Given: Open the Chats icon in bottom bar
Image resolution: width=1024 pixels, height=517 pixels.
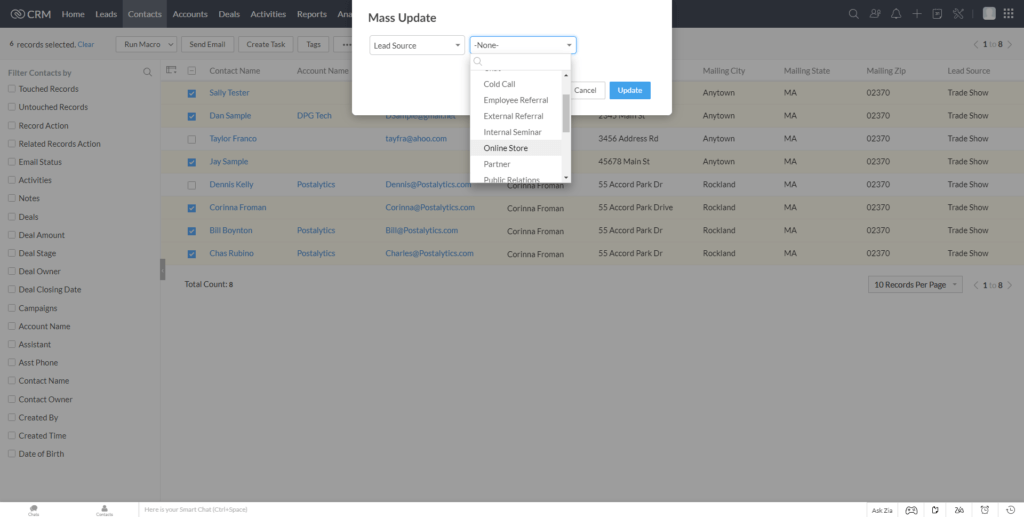Looking at the screenshot, I should (x=33, y=510).
